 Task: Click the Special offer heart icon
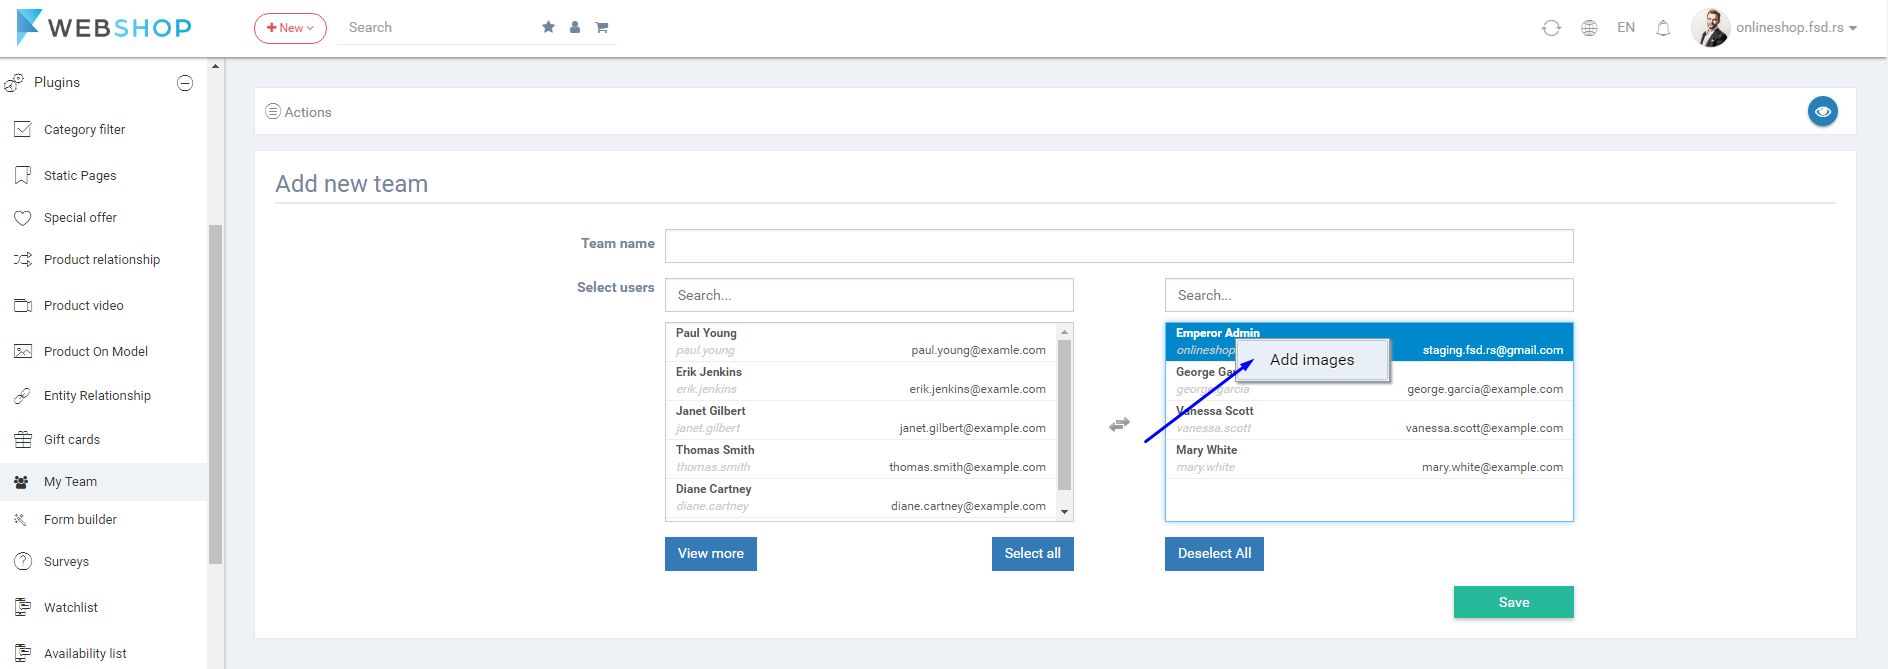click(23, 218)
